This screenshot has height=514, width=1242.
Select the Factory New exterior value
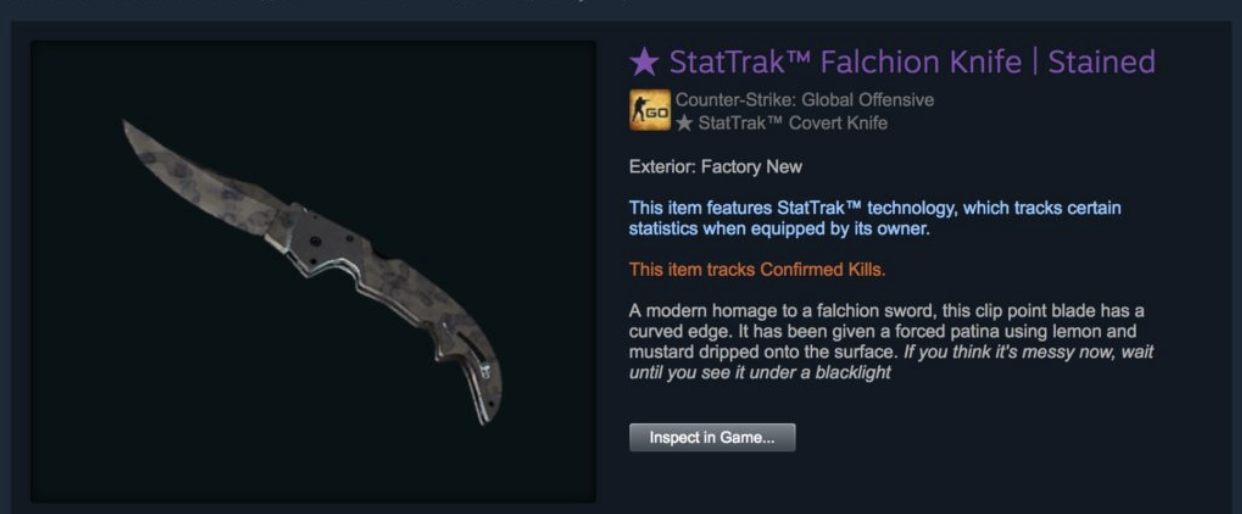point(751,167)
